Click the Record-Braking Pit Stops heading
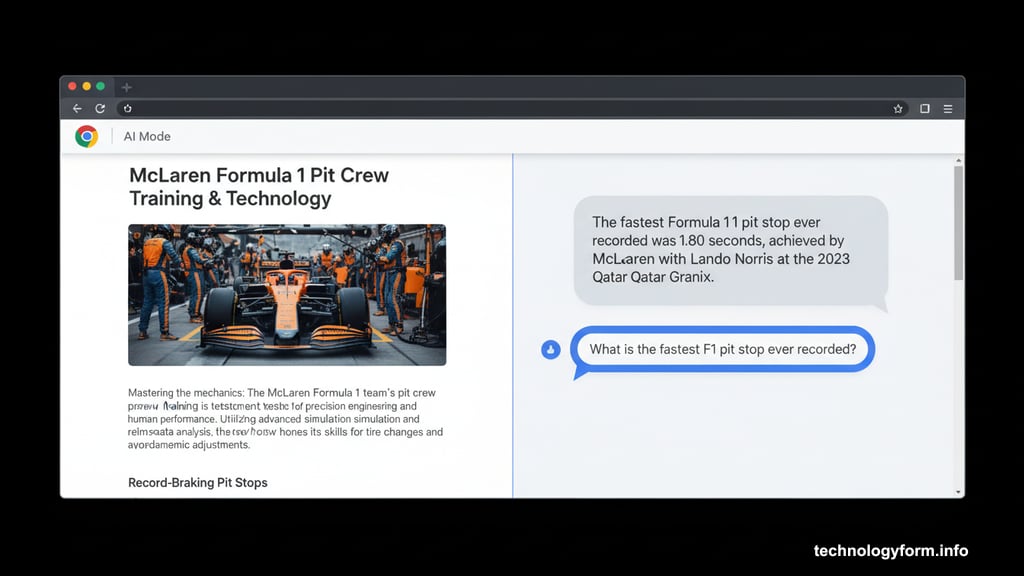 point(198,483)
